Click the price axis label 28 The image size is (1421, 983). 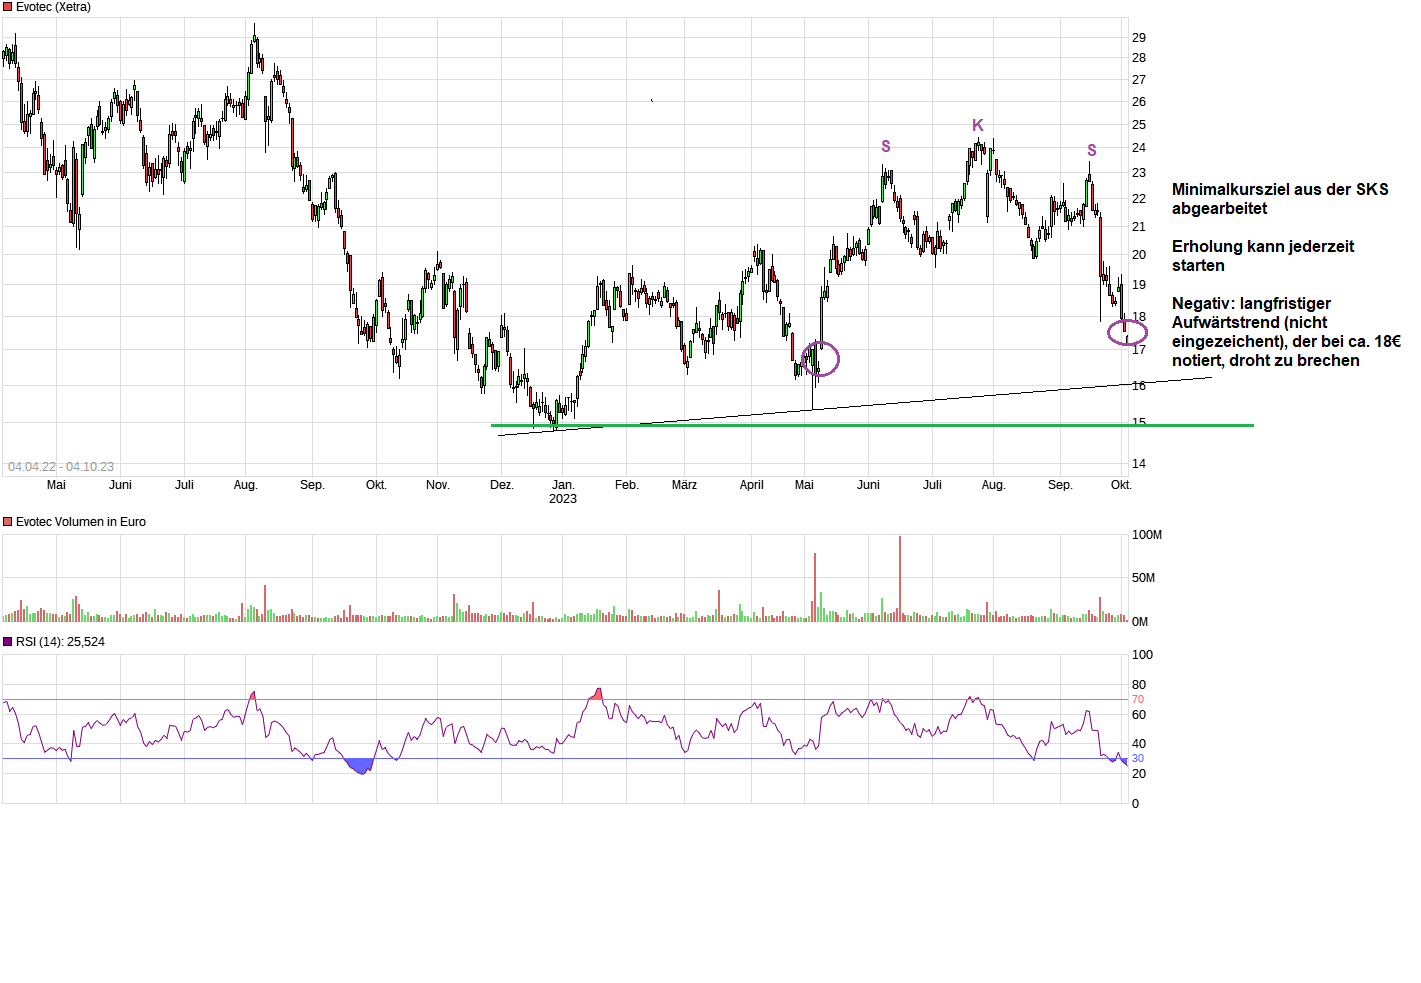1139,58
